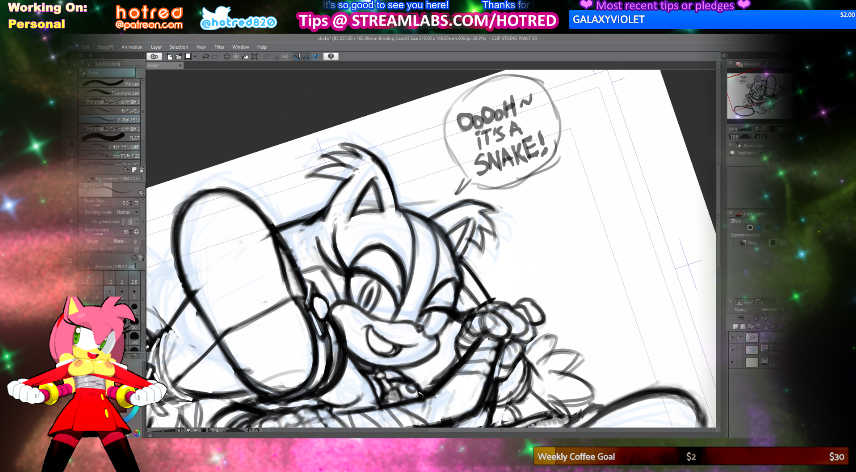Click the Save toolbar icon
The width and height of the screenshot is (856, 472).
pos(188,57)
